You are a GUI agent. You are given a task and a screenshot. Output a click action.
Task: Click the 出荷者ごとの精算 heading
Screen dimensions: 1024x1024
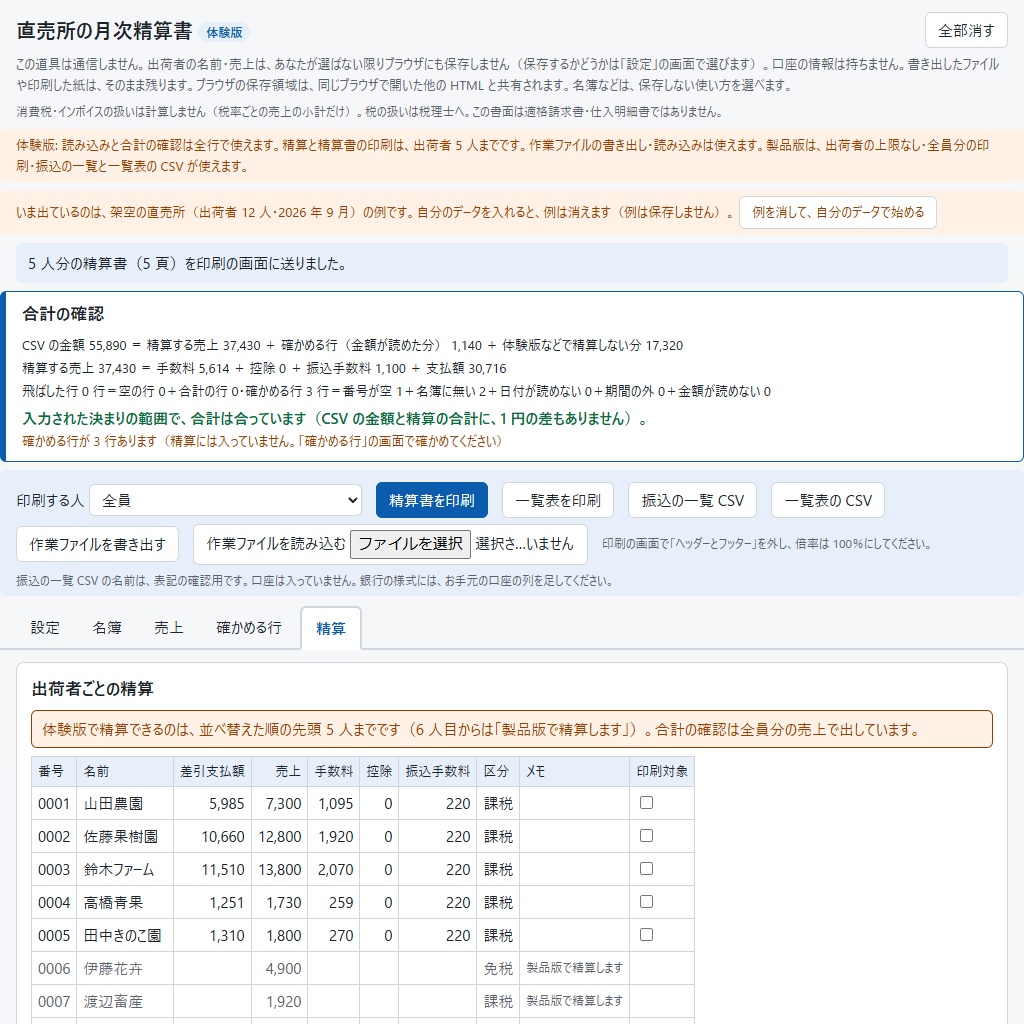click(x=92, y=688)
